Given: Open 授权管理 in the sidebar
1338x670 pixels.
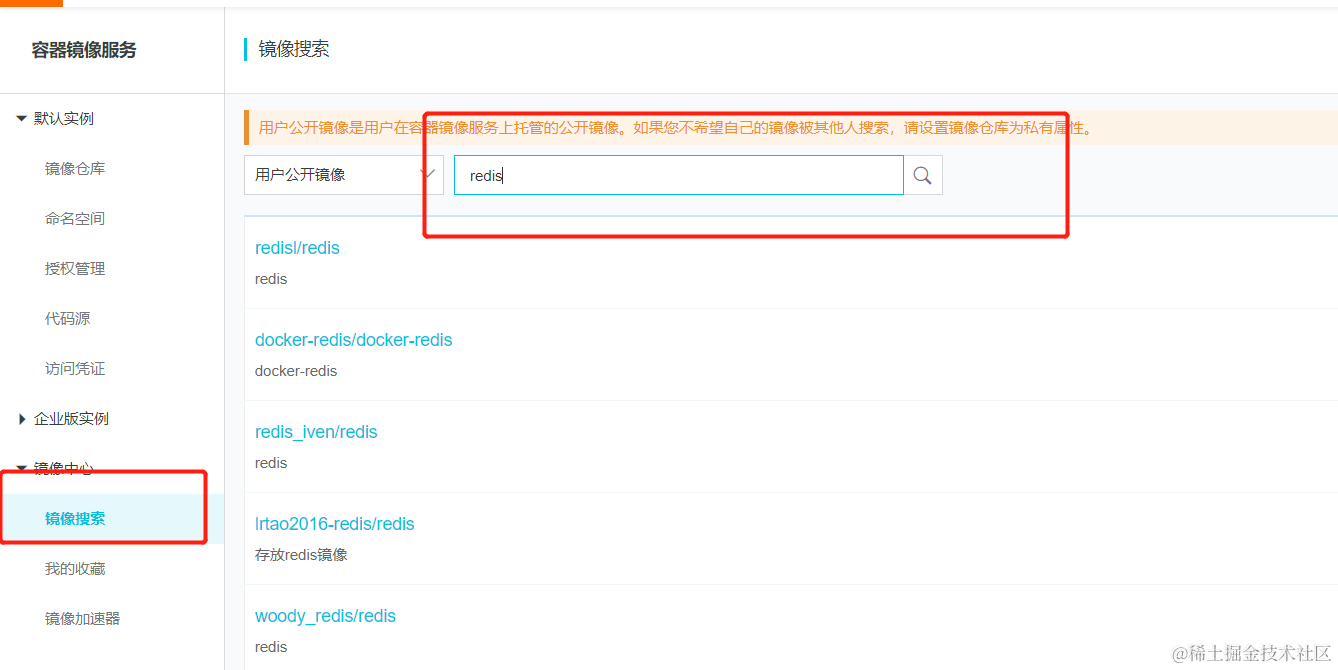Looking at the screenshot, I should tap(75, 269).
